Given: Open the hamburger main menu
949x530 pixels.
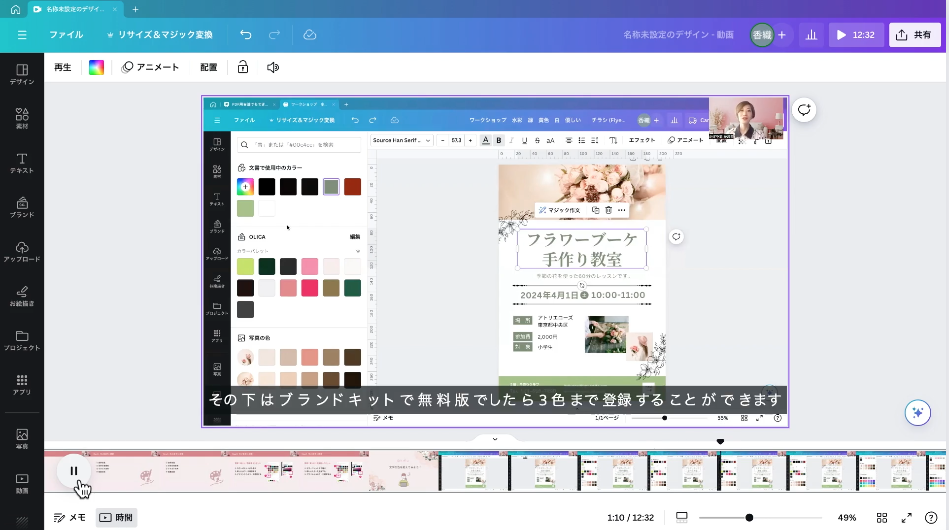Looking at the screenshot, I should click(x=22, y=35).
